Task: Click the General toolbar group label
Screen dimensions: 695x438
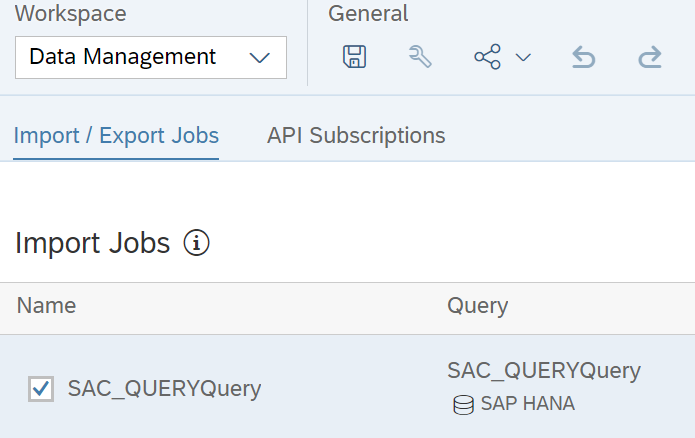Action: pos(368,13)
